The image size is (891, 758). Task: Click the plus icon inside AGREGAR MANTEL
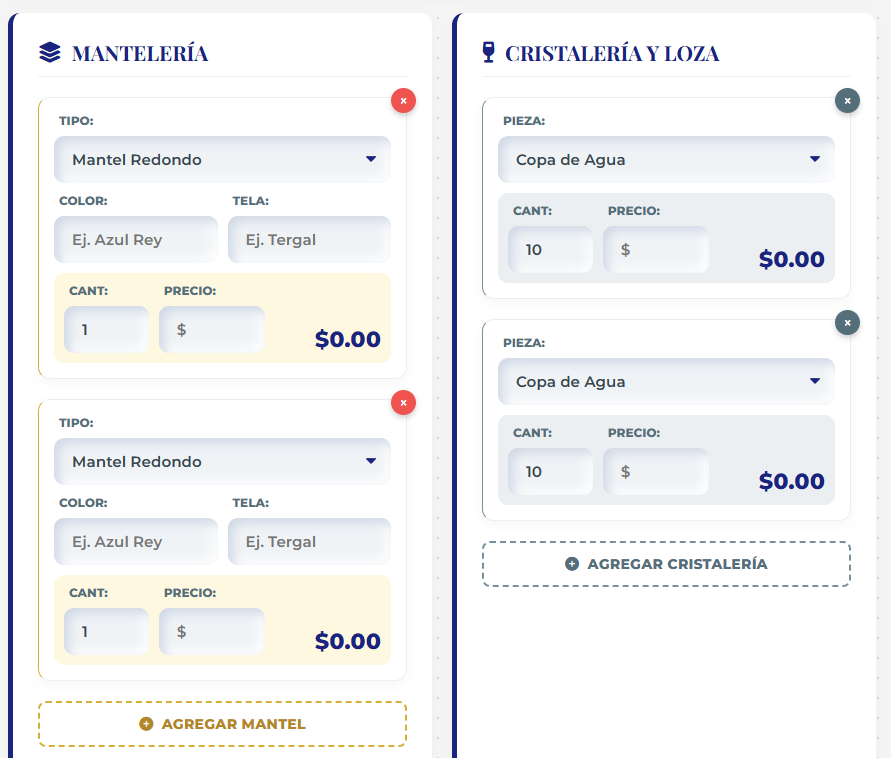146,723
